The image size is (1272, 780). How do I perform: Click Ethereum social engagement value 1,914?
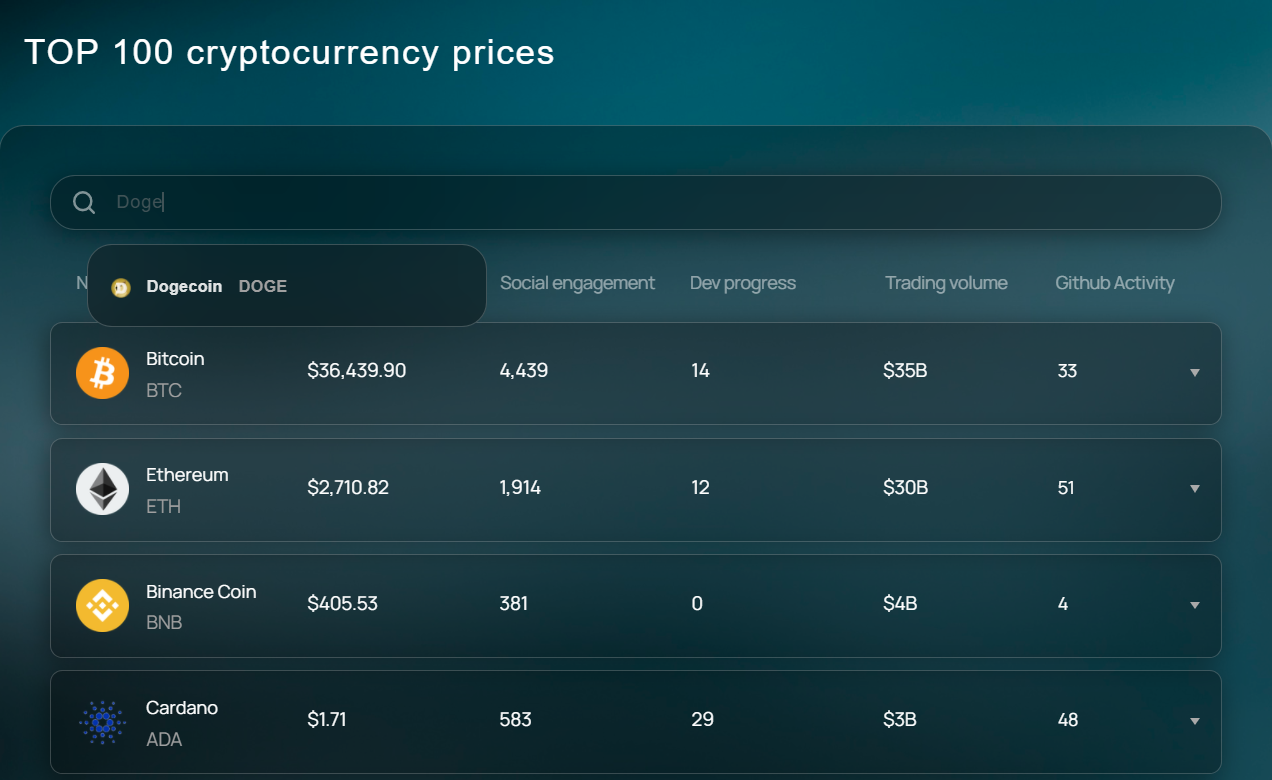pyautogui.click(x=520, y=488)
